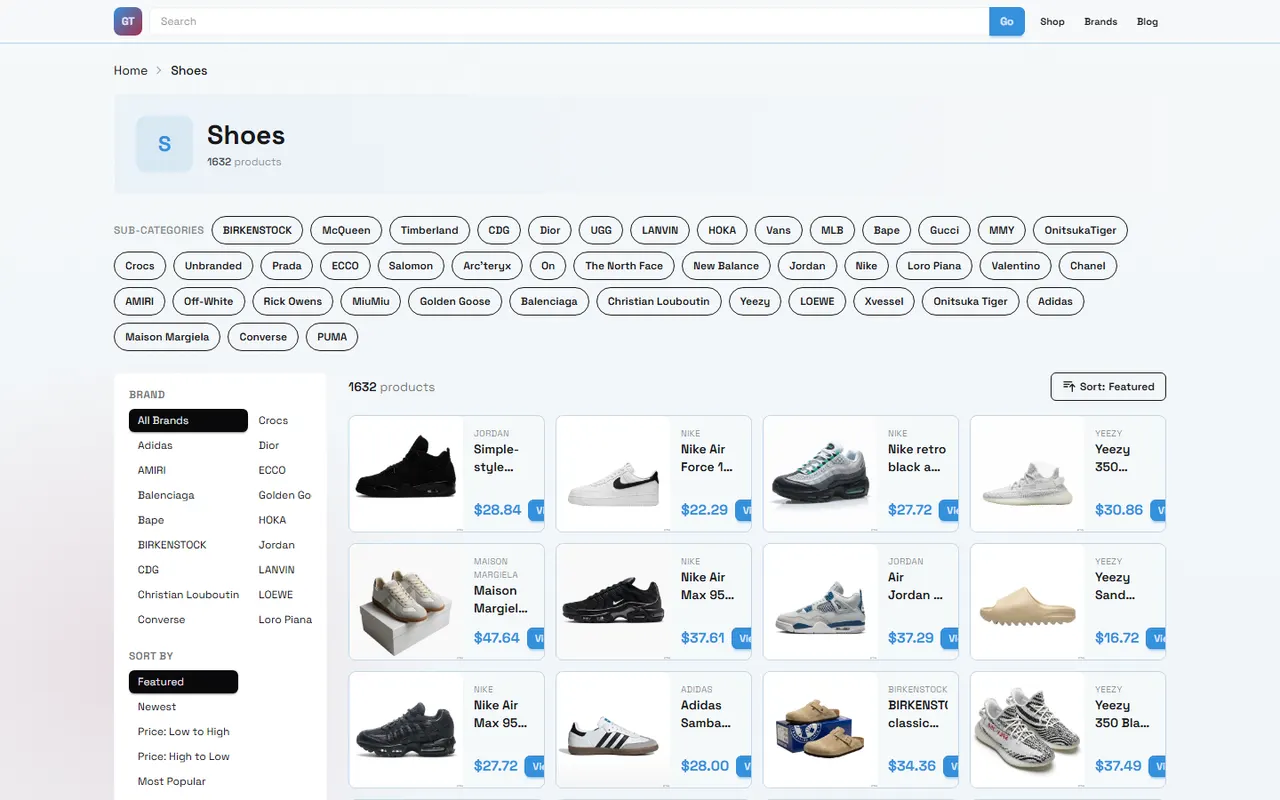Viewport: 1280px width, 800px height.
Task: Select Featured sort option in sidebar
Action: 183,682
